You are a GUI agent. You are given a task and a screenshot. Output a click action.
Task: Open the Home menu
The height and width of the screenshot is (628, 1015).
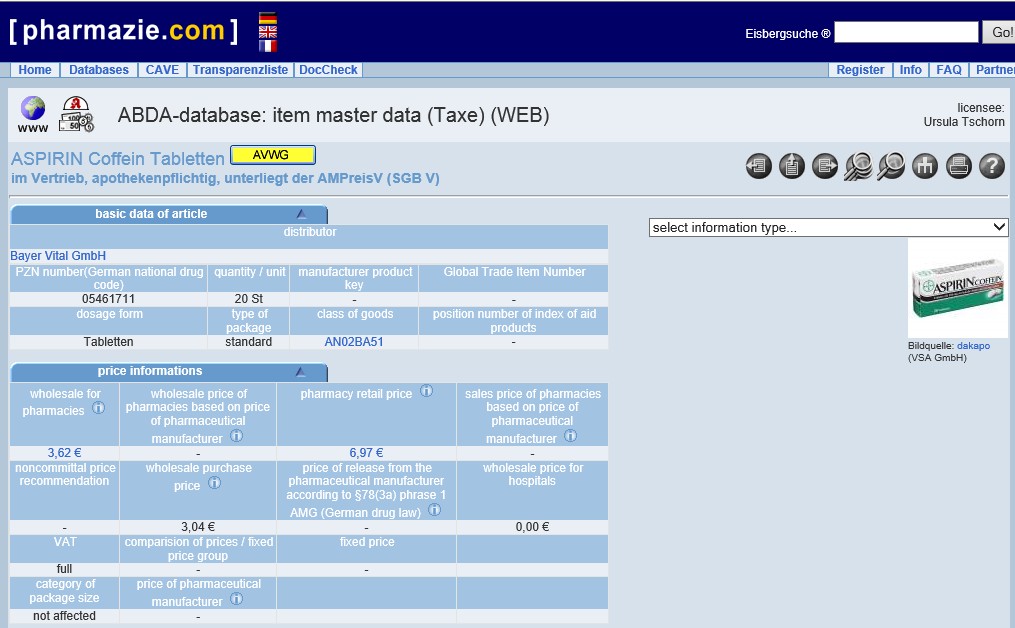coord(35,70)
